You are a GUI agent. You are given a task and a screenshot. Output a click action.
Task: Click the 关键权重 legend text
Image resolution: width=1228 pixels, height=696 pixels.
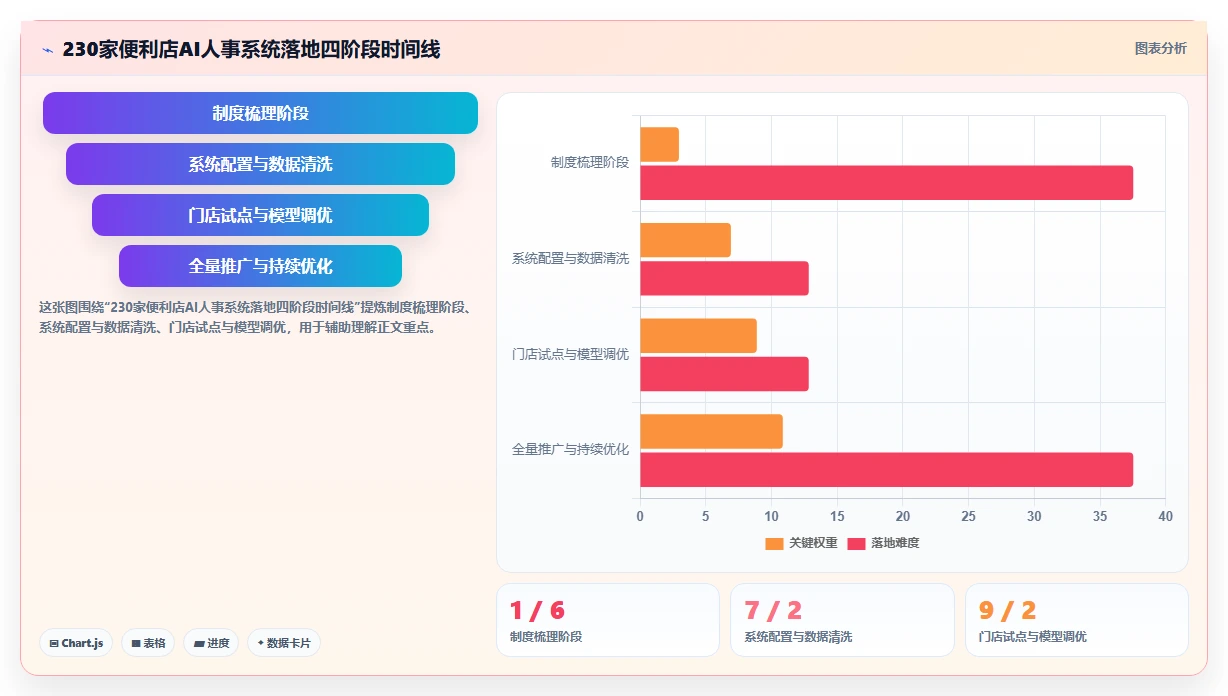pos(813,543)
